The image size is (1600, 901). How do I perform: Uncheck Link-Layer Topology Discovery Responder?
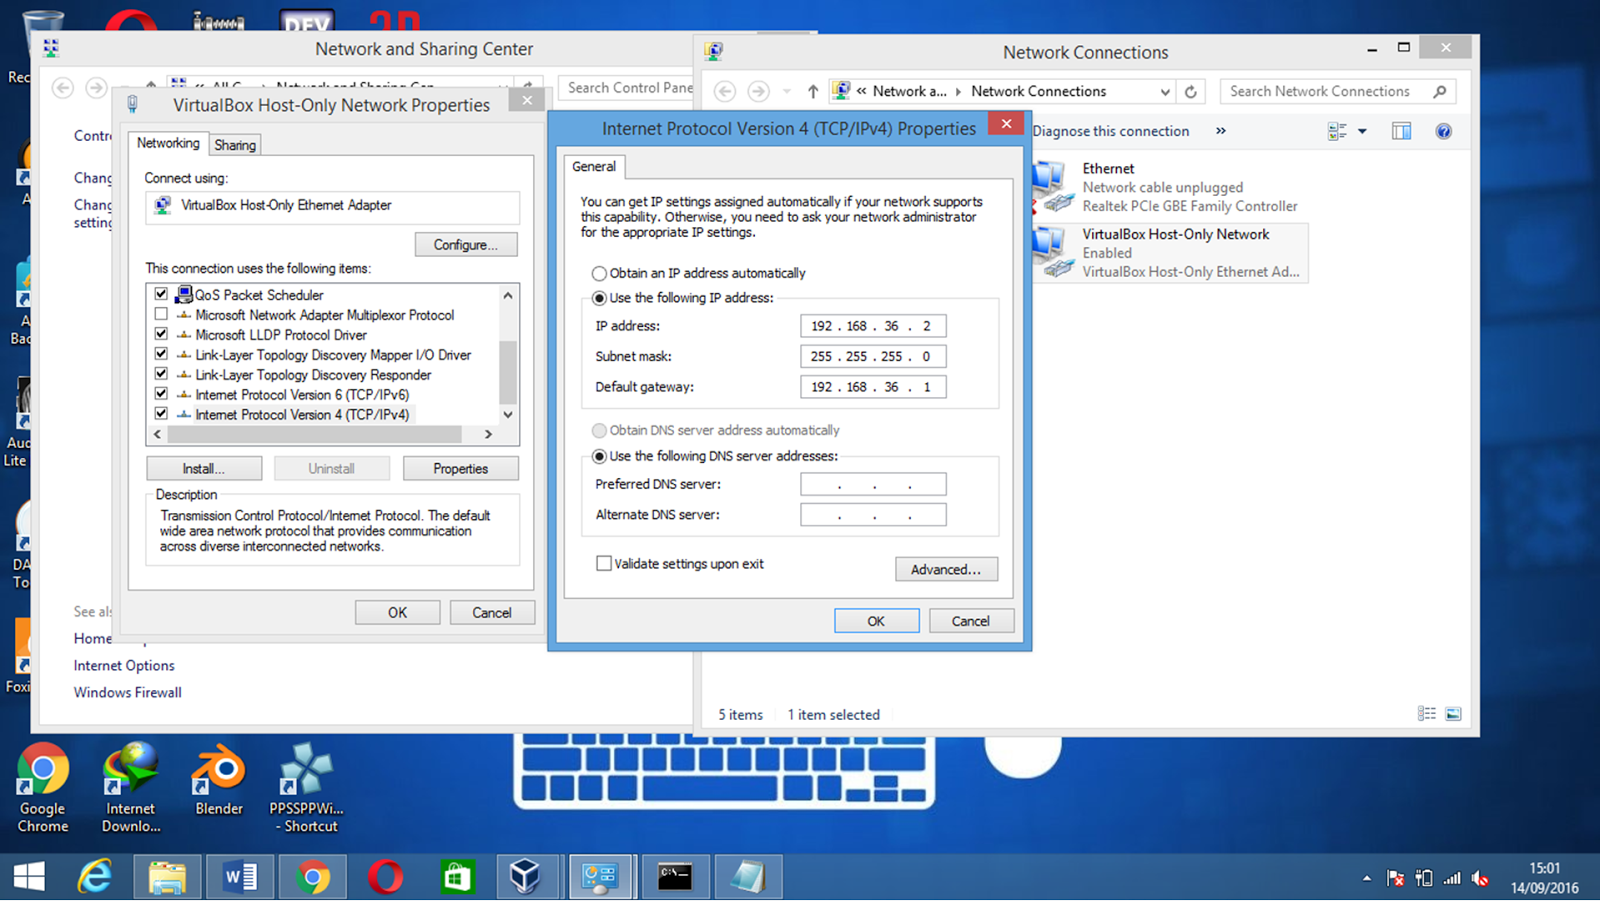click(161, 374)
